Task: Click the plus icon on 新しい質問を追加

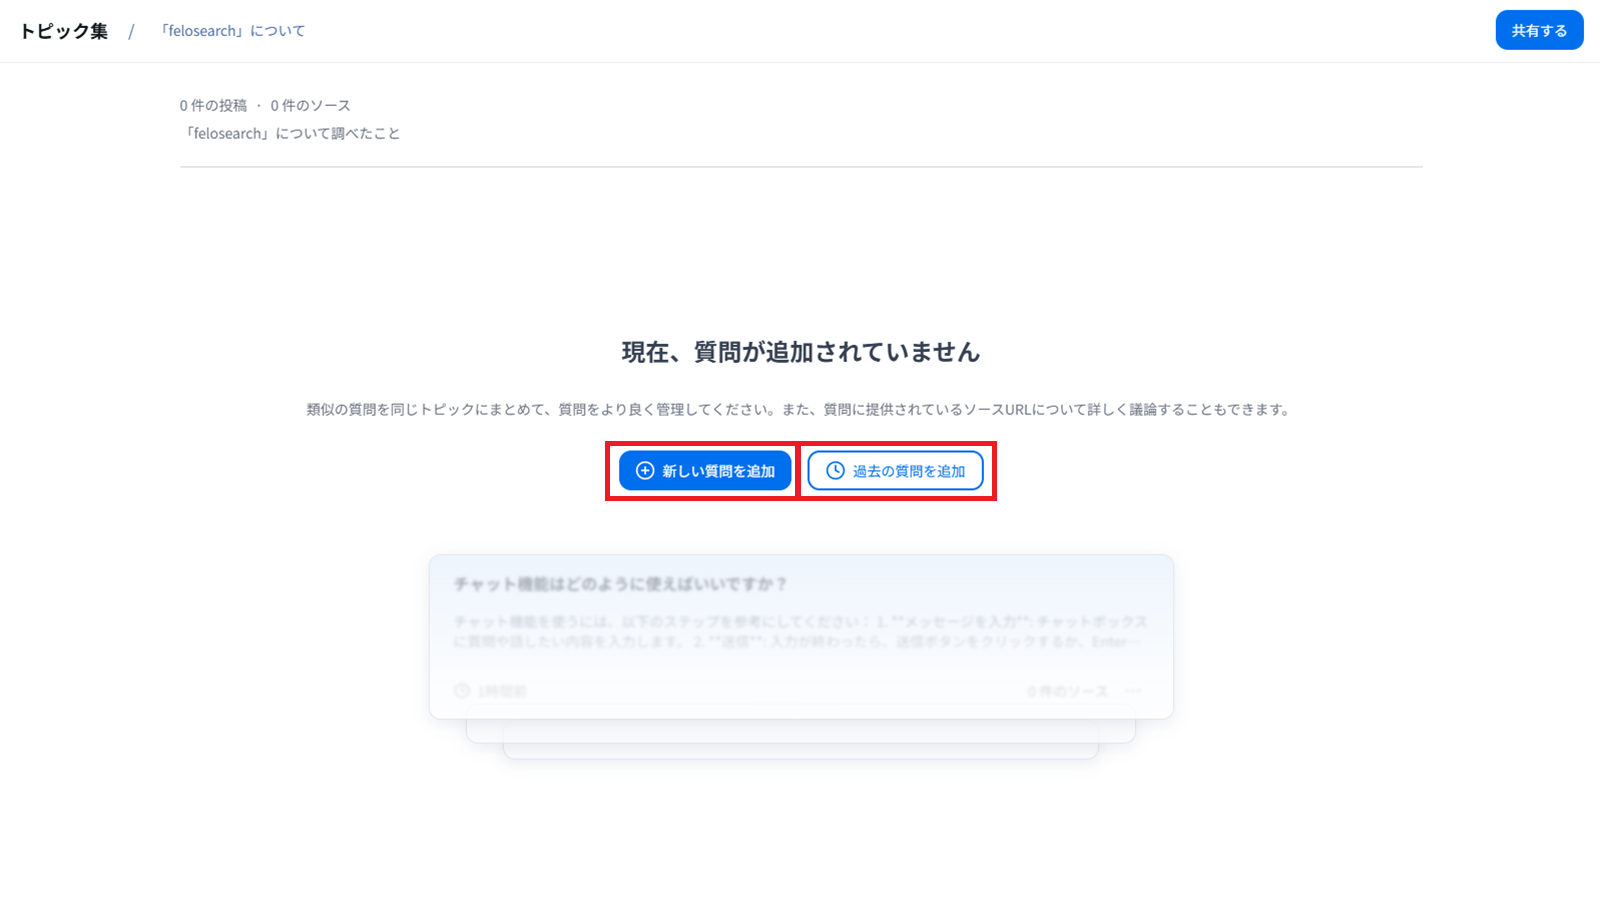Action: (x=643, y=470)
